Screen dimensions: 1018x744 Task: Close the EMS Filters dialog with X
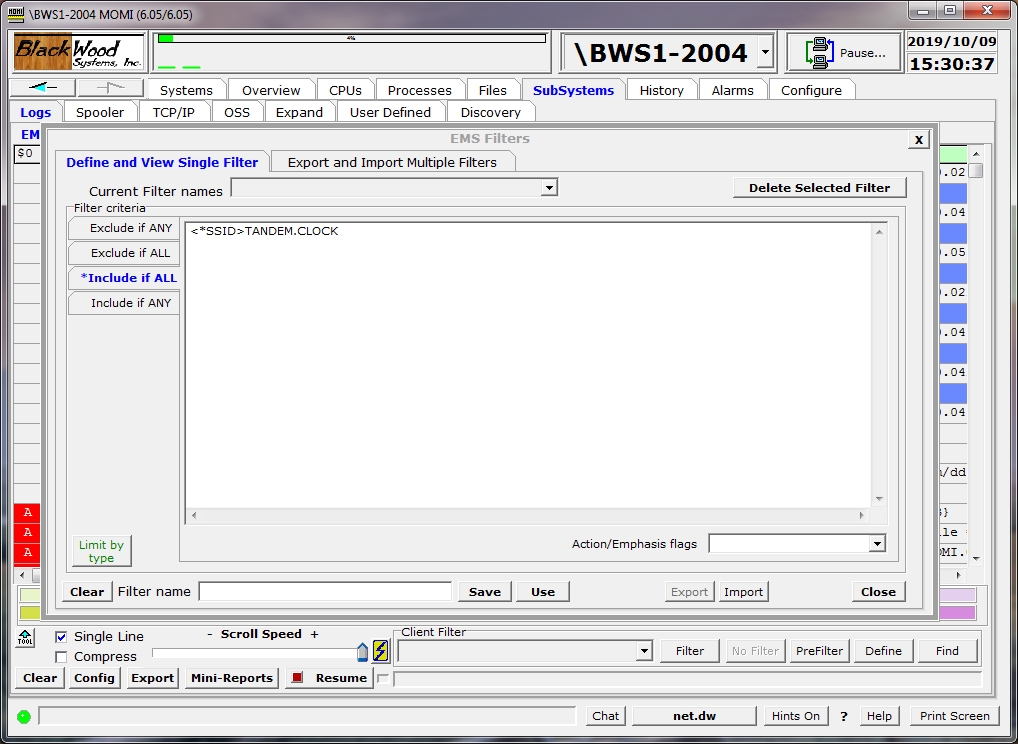[x=919, y=140]
